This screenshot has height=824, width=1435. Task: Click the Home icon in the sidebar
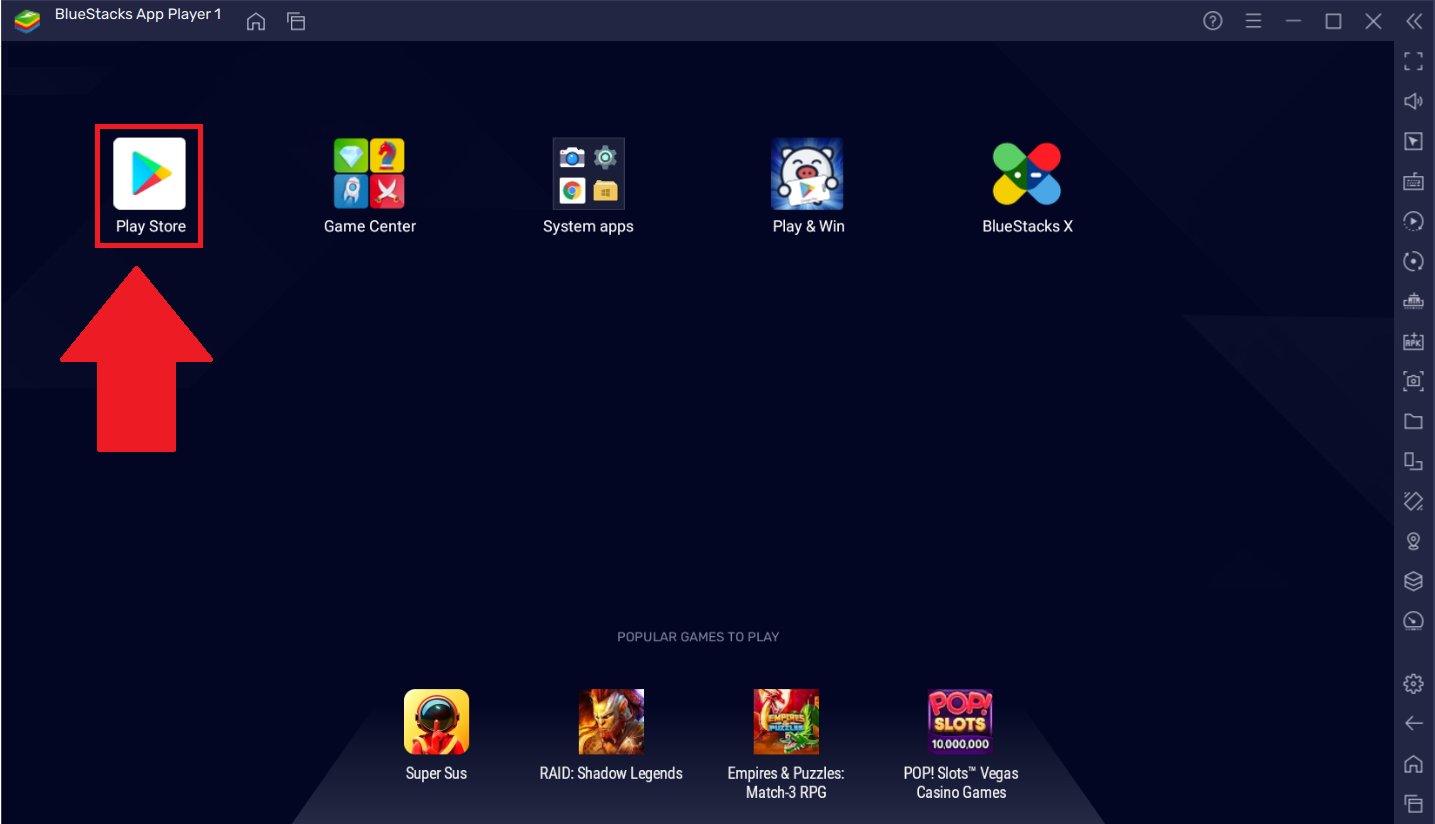[x=1413, y=764]
